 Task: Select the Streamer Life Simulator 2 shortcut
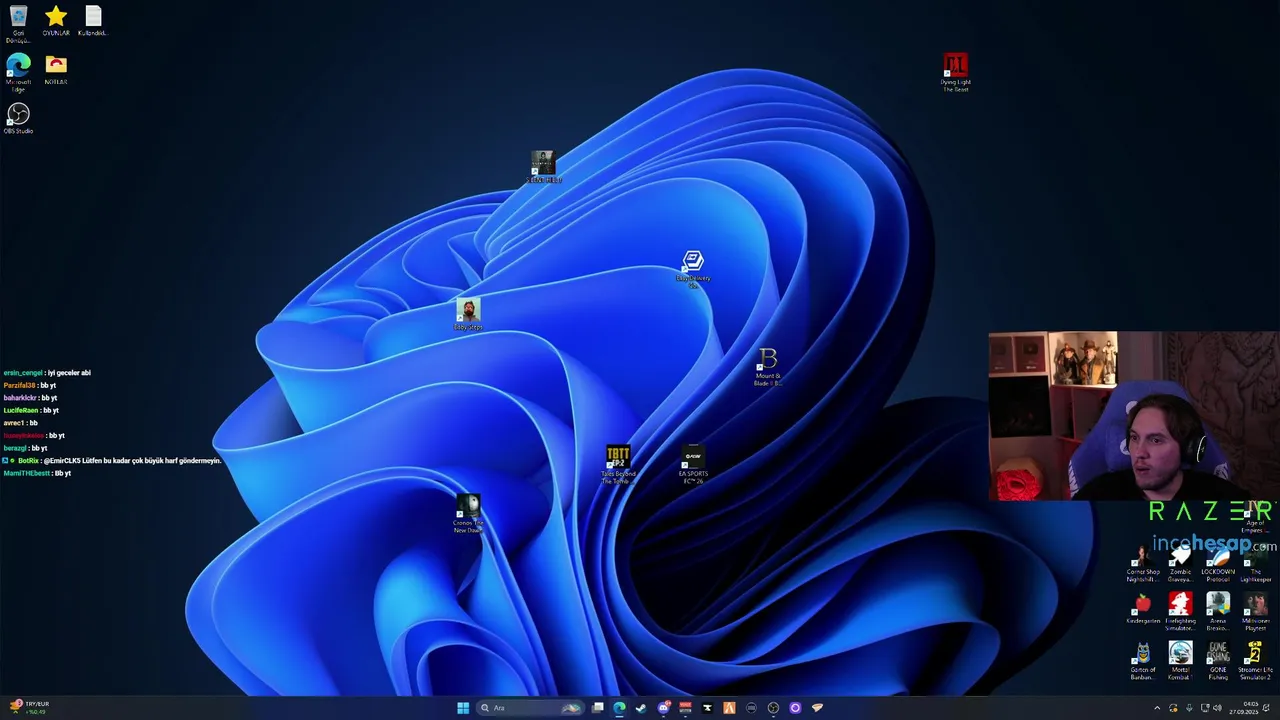pyautogui.click(x=1255, y=661)
